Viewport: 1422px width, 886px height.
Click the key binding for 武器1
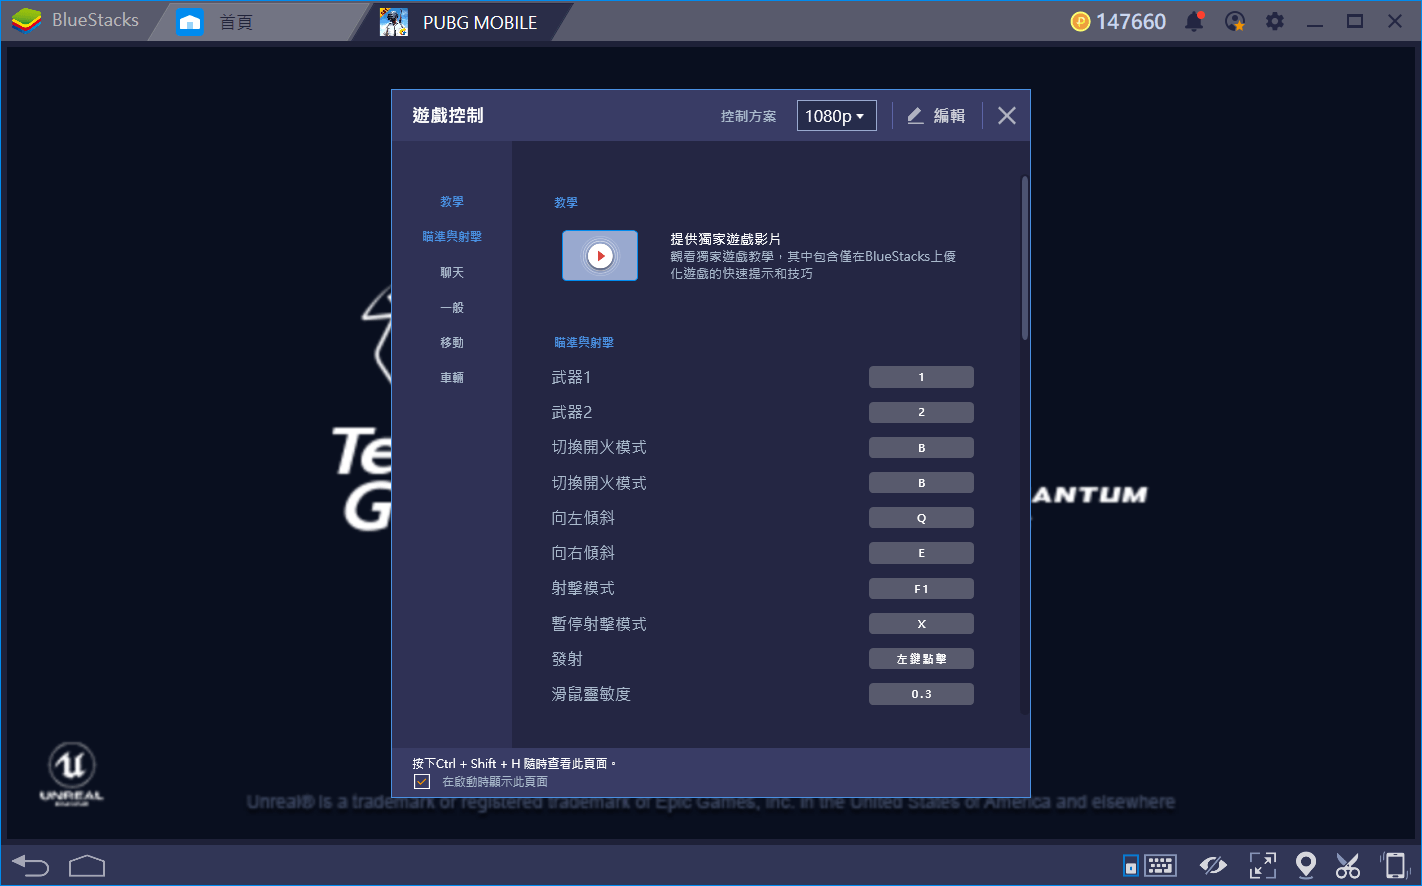tap(921, 377)
